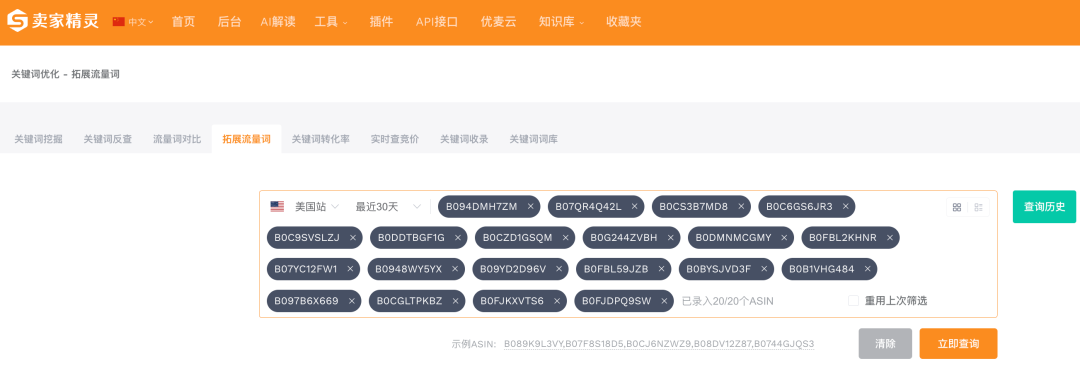Remove ASIN tag B07YC12FW1
This screenshot has height=385, width=1080.
(x=350, y=269)
